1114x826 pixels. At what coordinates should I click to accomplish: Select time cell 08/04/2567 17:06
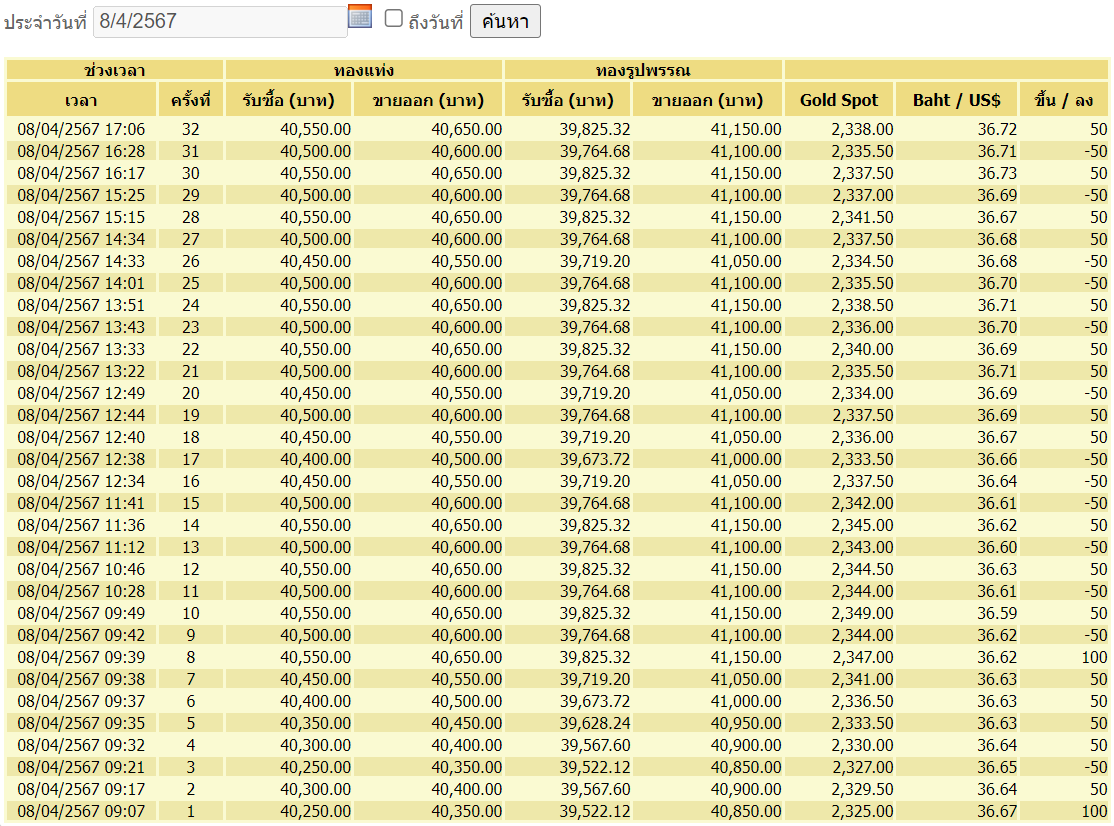pyautogui.click(x=81, y=129)
